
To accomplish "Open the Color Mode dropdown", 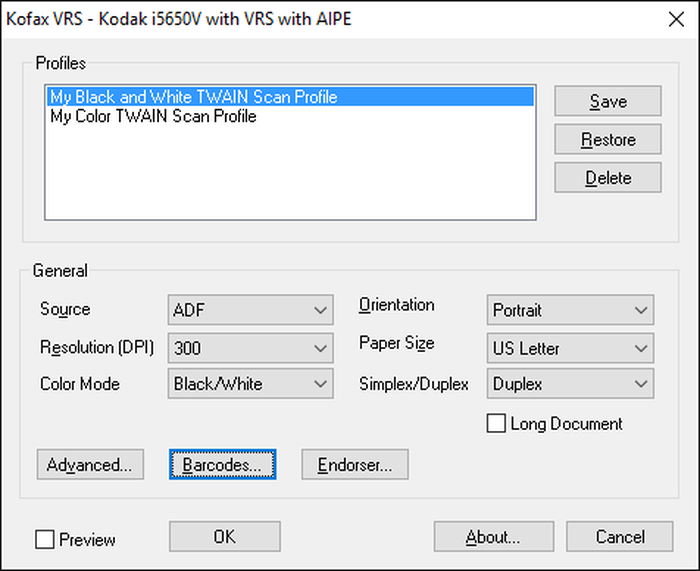I will click(250, 383).
